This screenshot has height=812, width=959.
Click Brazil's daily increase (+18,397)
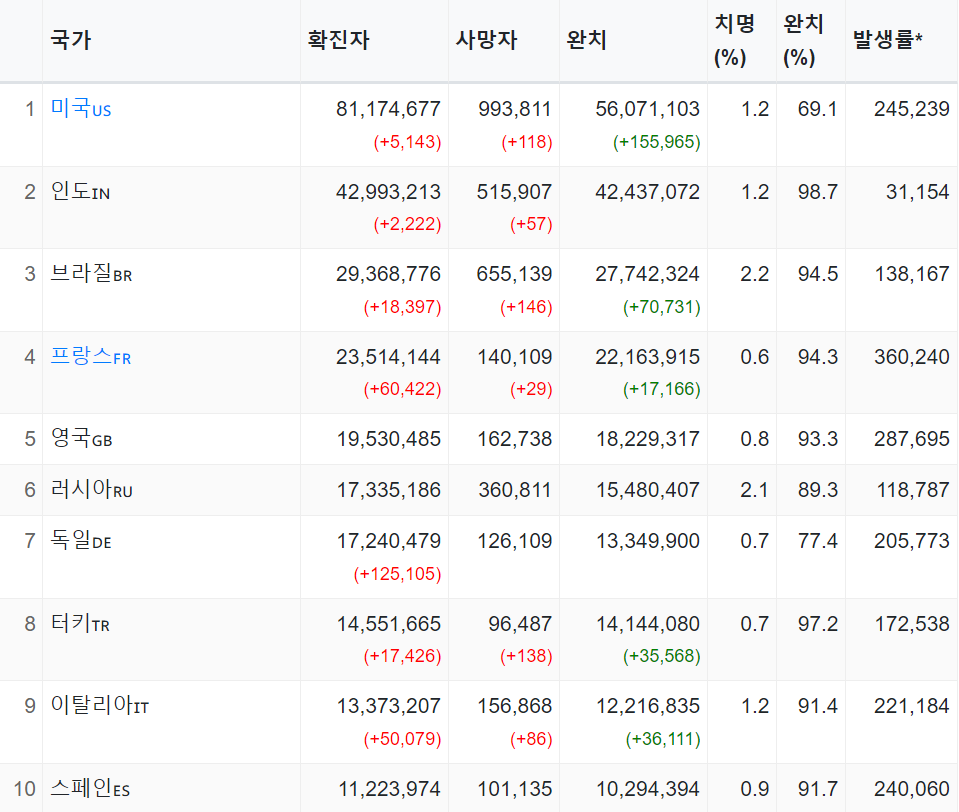402,307
